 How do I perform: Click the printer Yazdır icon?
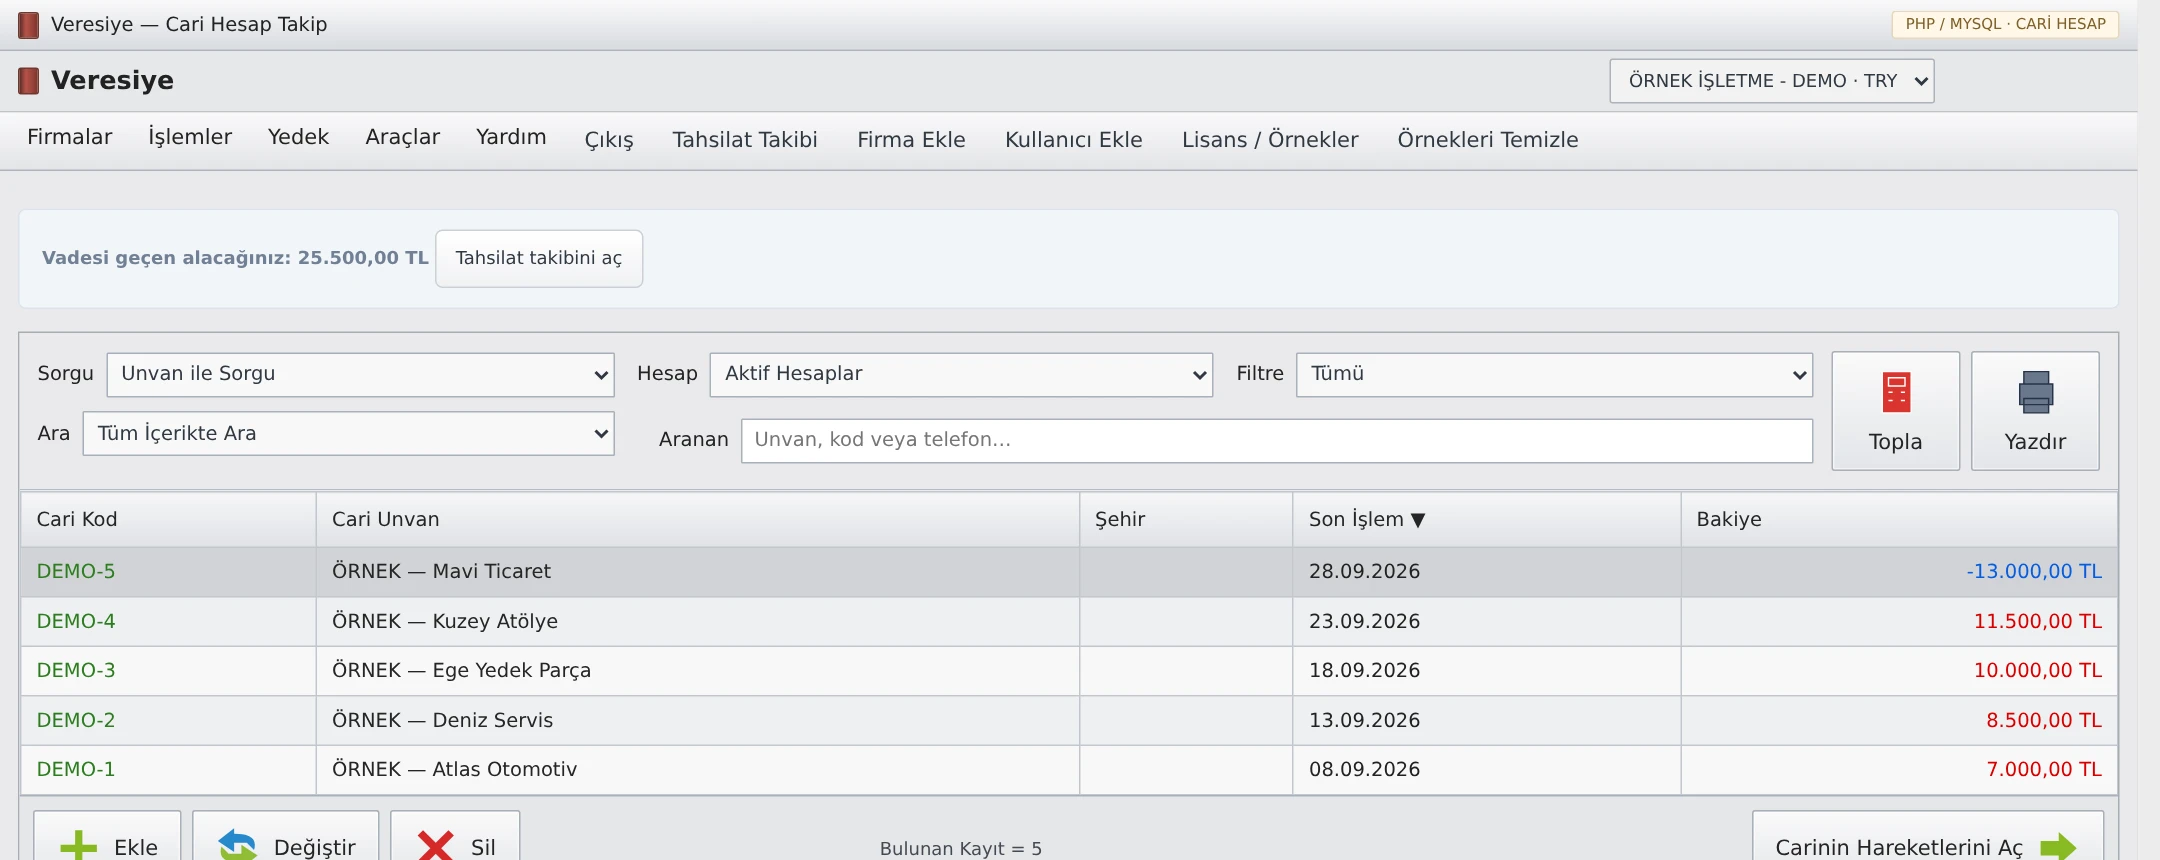tap(2035, 393)
